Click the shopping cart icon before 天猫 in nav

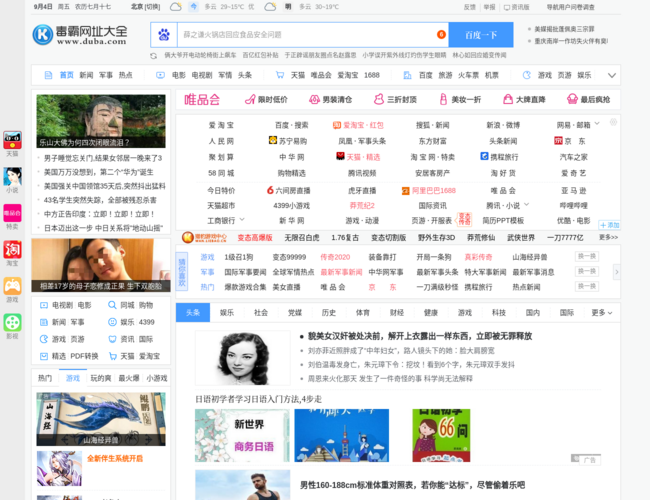280,75
